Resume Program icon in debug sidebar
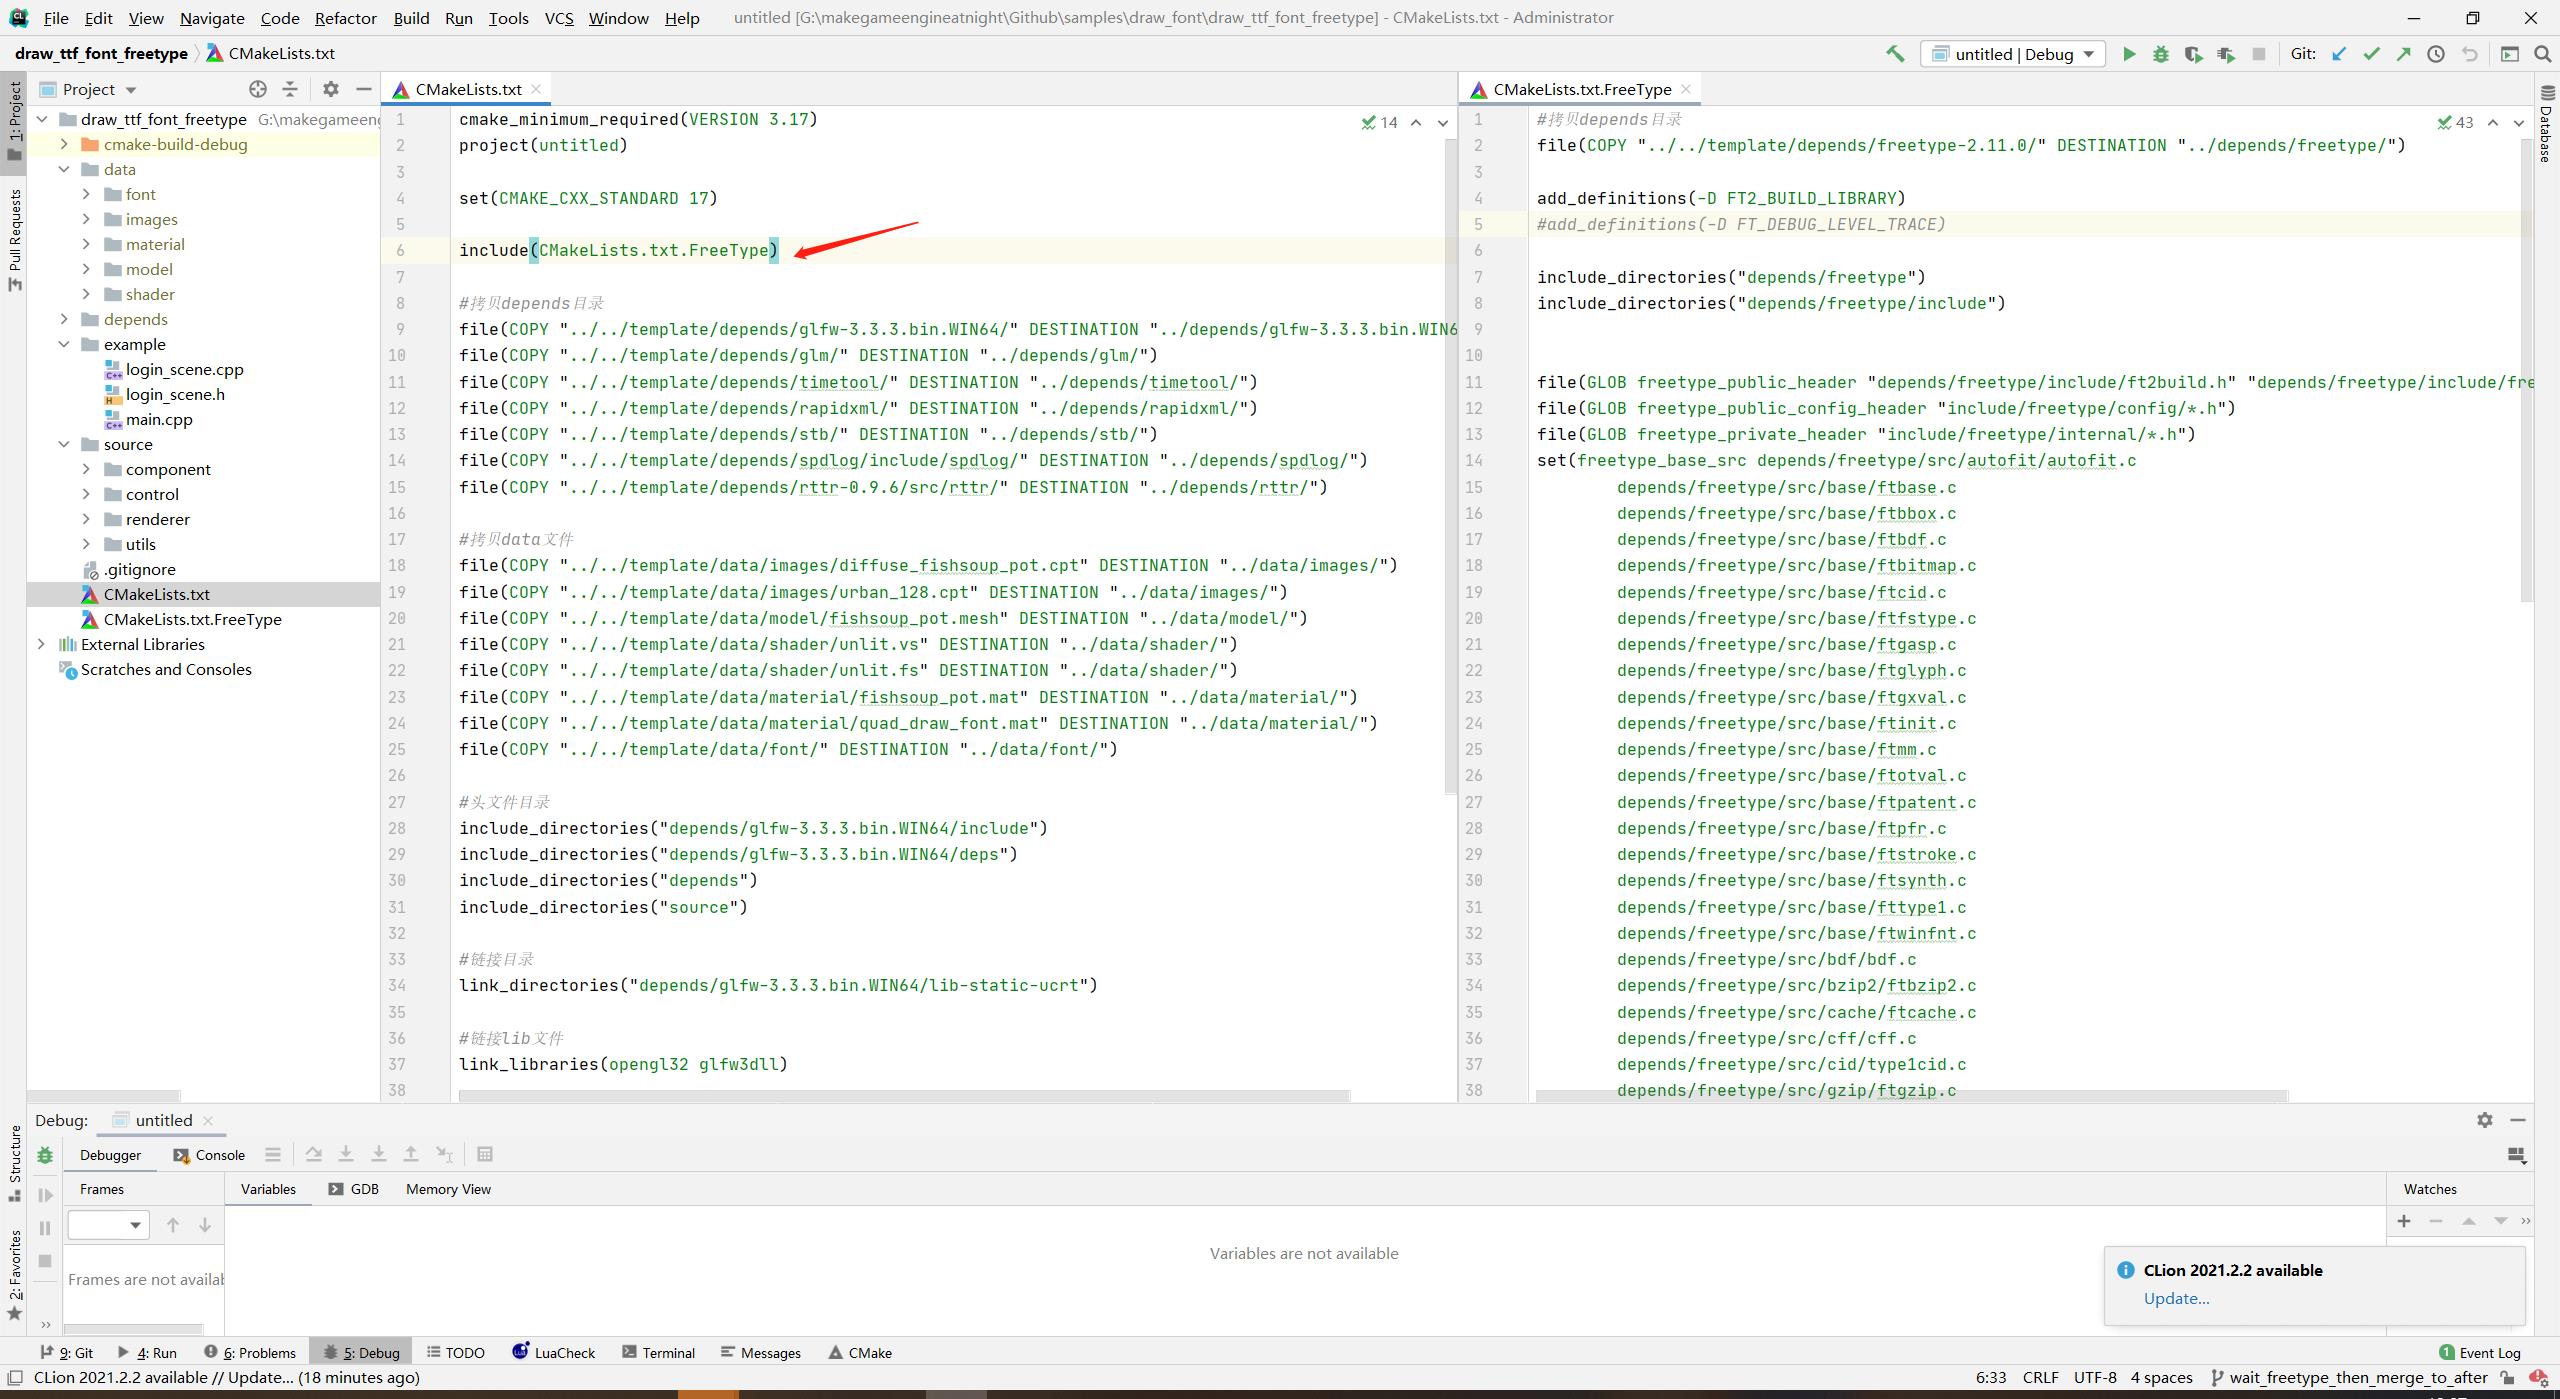This screenshot has height=1399, width=2560. 45,1195
